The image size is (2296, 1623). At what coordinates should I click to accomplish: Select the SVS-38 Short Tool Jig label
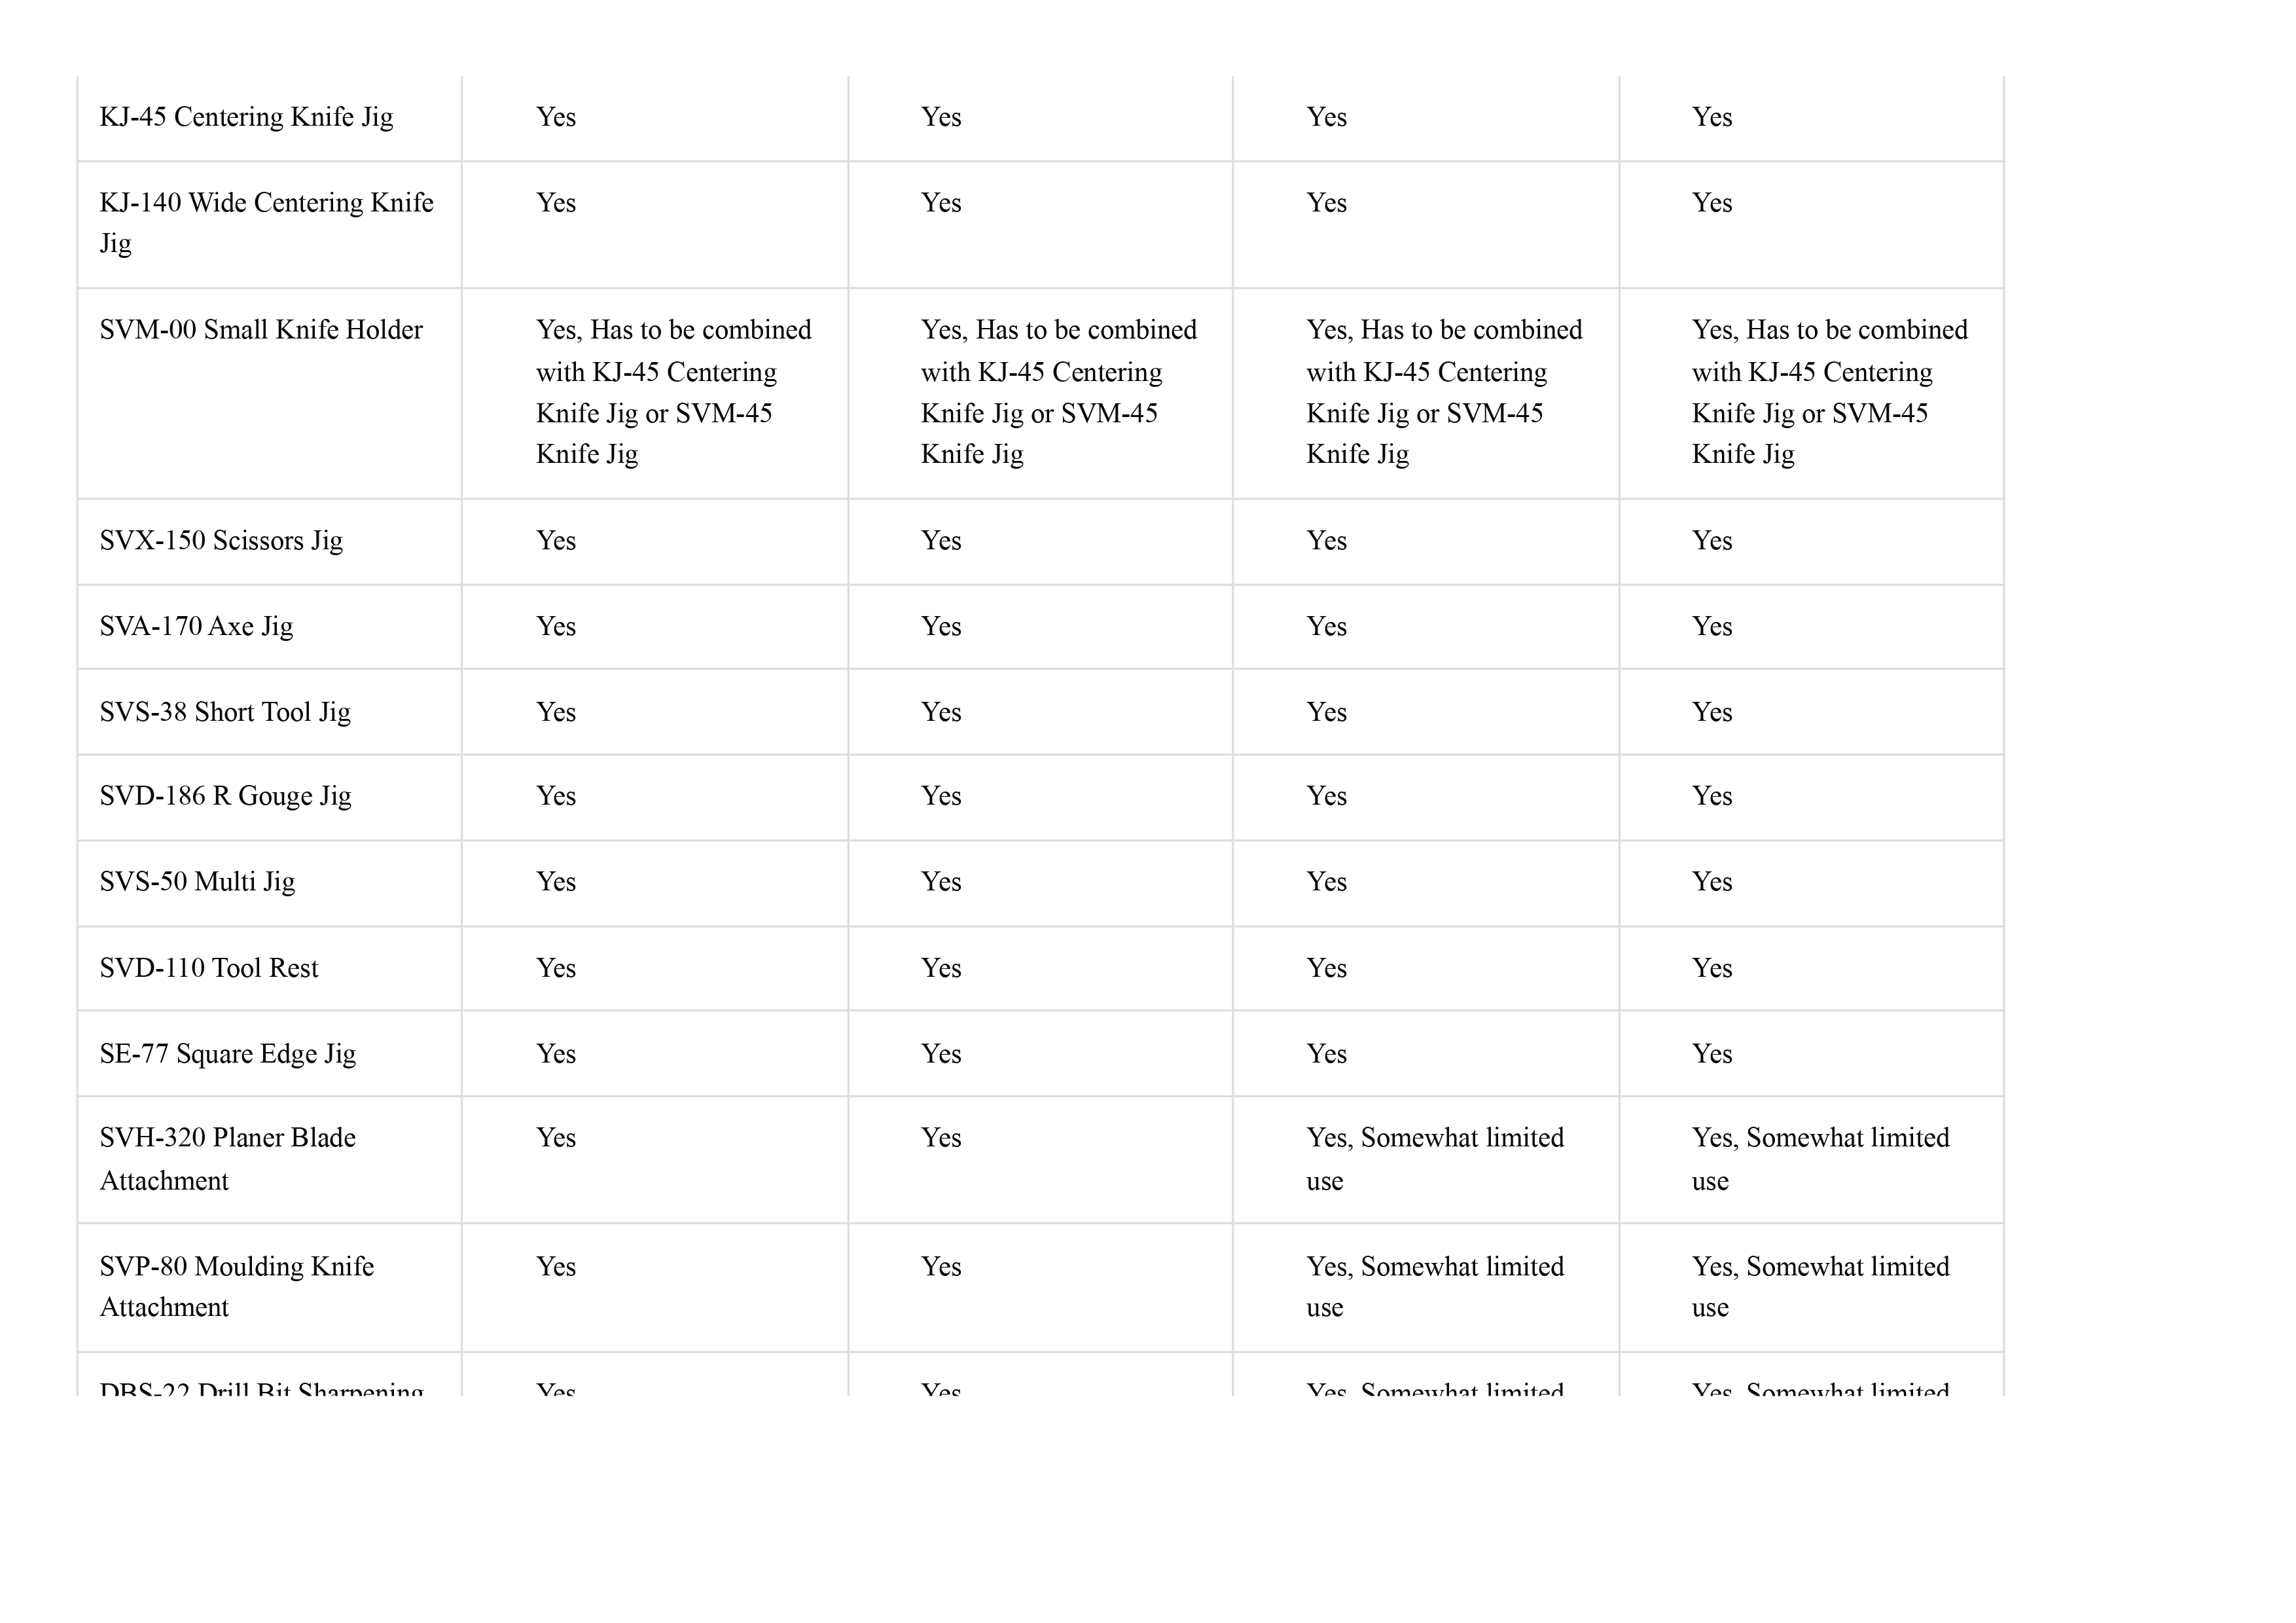coord(225,712)
